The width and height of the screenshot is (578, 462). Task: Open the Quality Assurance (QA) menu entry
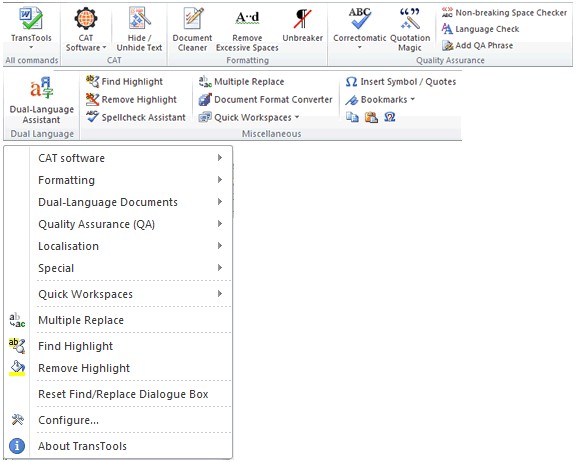[x=118, y=224]
